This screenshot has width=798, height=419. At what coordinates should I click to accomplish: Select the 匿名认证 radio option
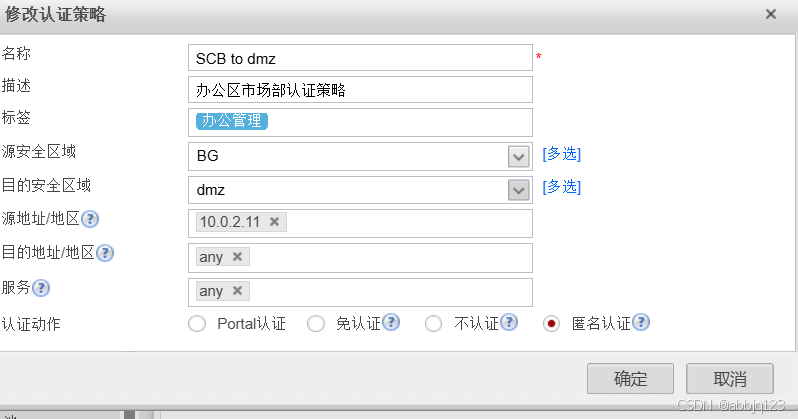pyautogui.click(x=551, y=323)
